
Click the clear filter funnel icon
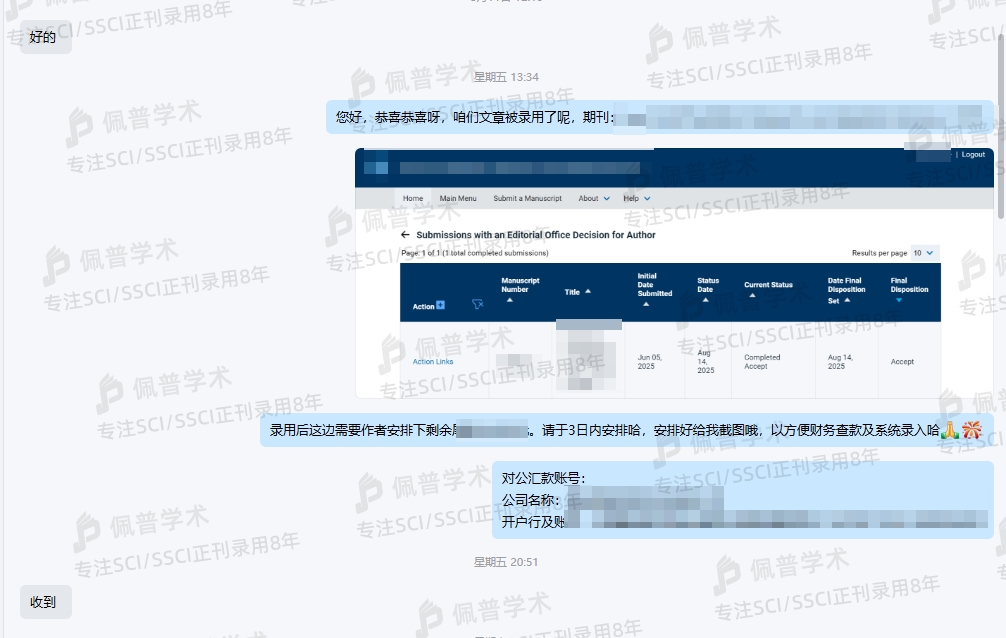click(x=477, y=305)
